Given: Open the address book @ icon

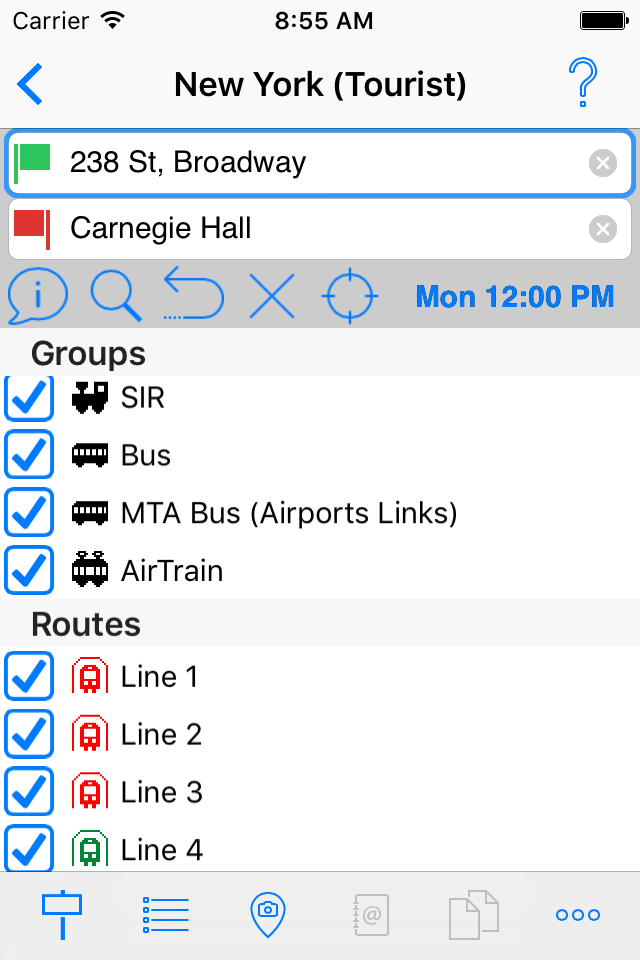Looking at the screenshot, I should 370,914.
